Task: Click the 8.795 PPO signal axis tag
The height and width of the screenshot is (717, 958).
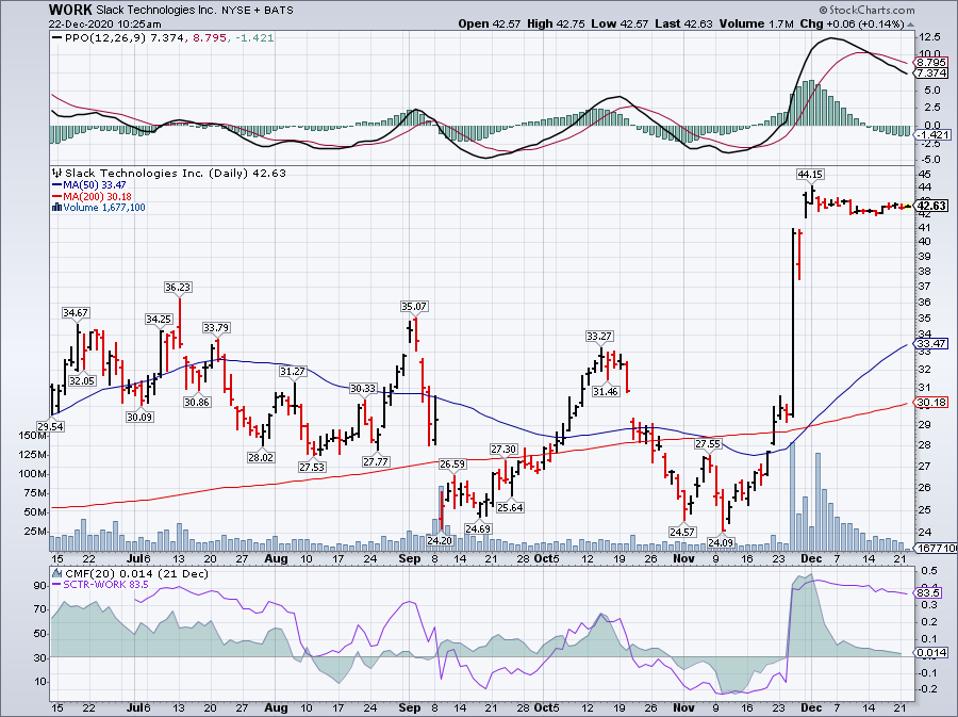Action: pos(931,62)
